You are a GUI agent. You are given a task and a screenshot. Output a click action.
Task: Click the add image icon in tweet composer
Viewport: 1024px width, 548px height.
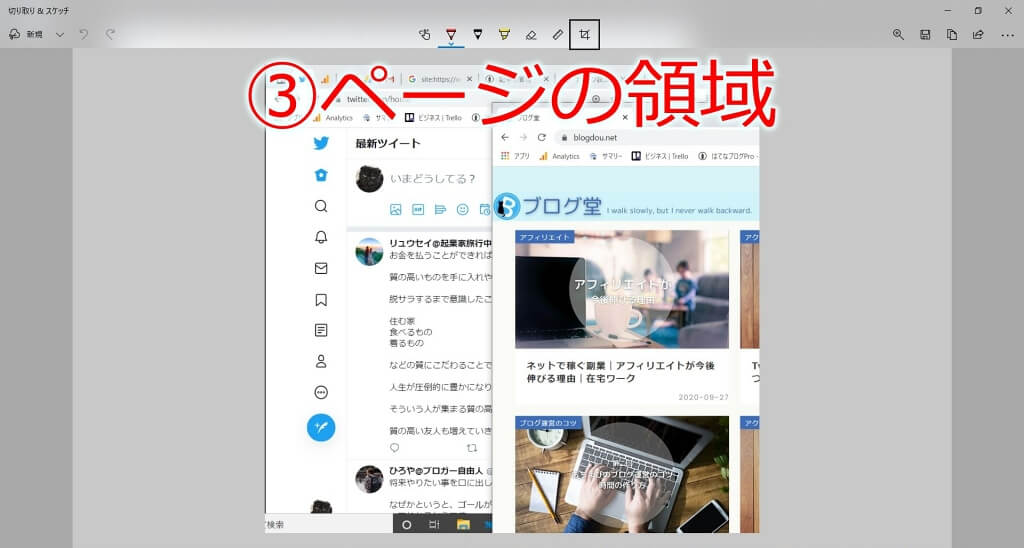(396, 210)
